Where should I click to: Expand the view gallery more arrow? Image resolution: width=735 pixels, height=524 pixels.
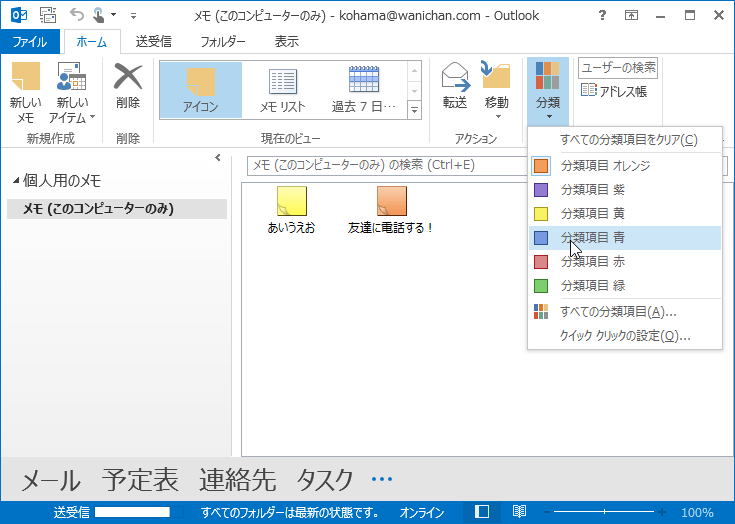tap(414, 110)
